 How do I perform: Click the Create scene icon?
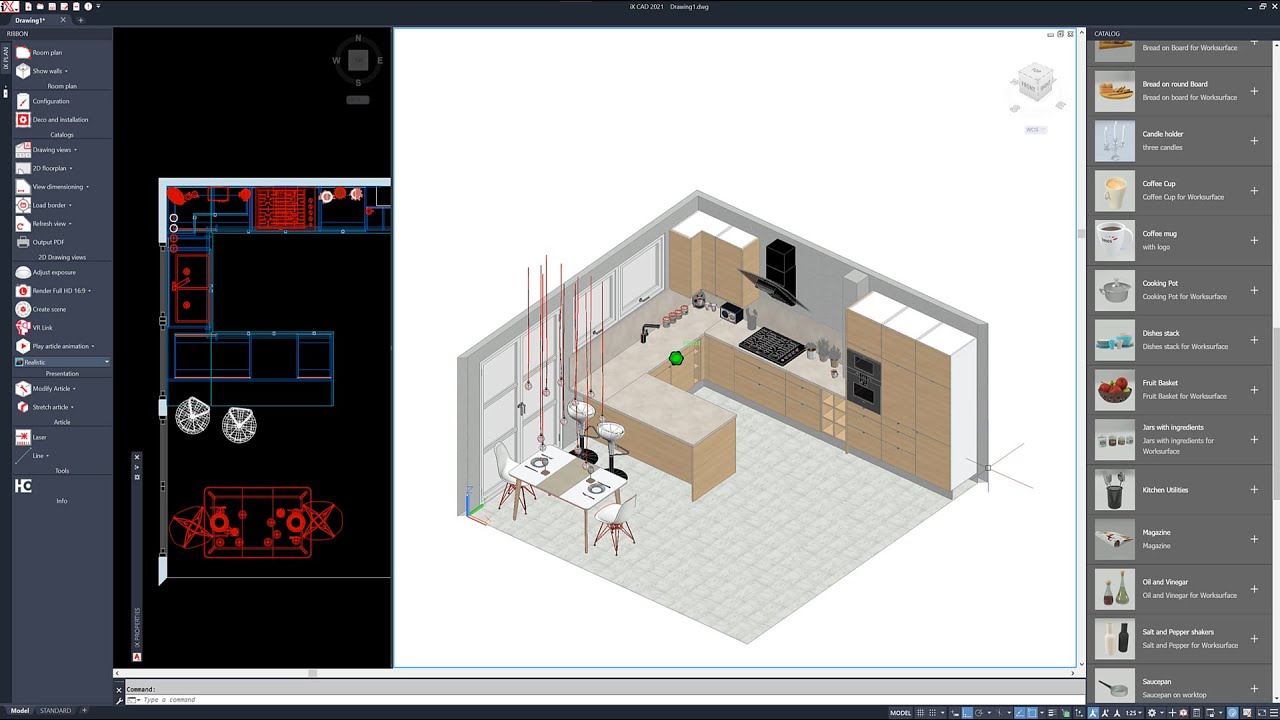[x=23, y=309]
